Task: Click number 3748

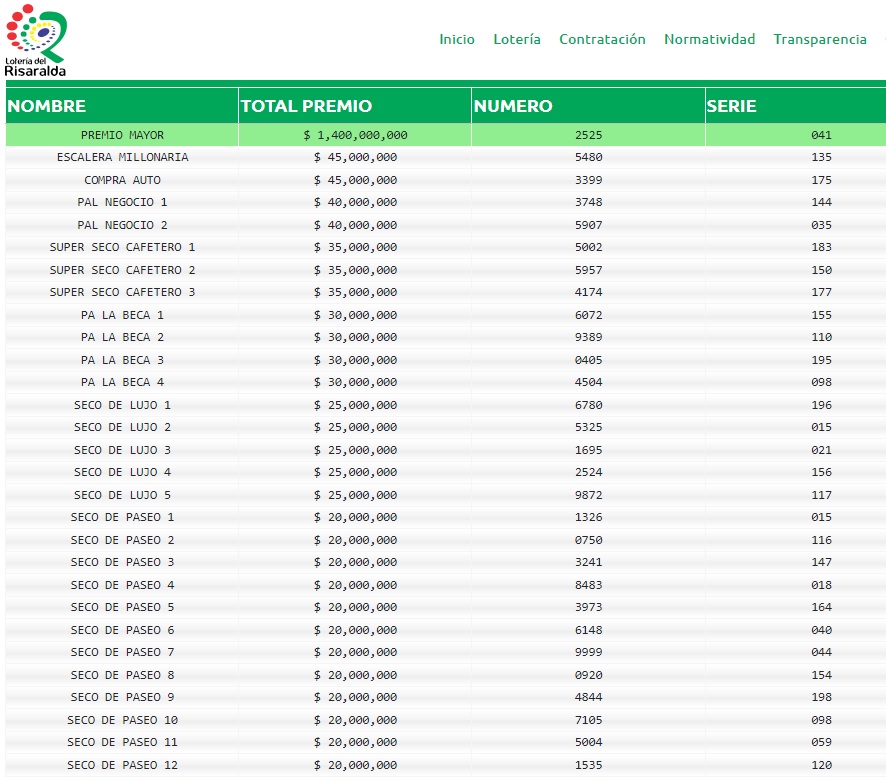Action: [588, 202]
